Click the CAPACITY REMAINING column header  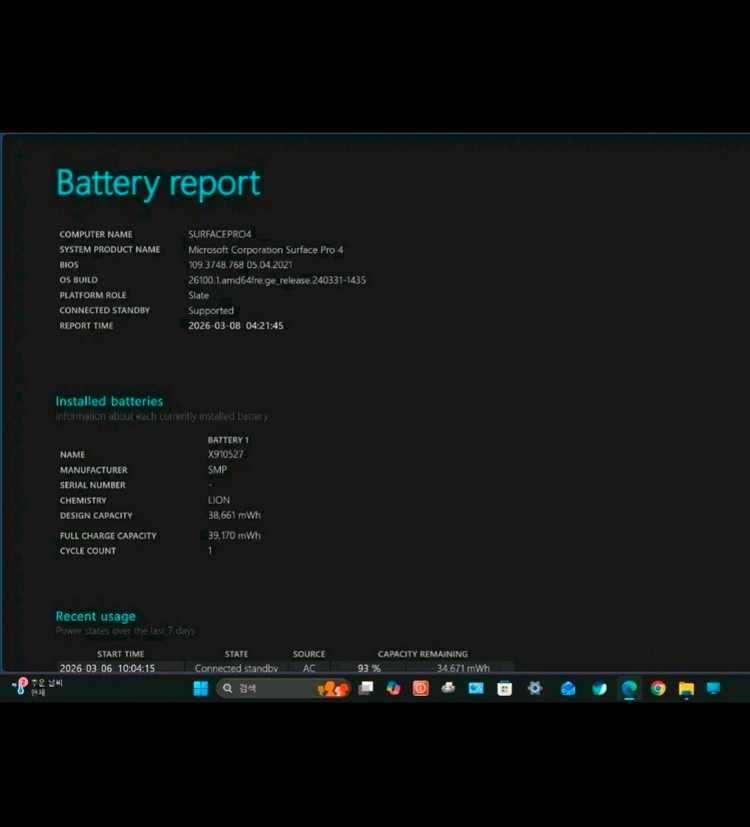[x=422, y=654]
